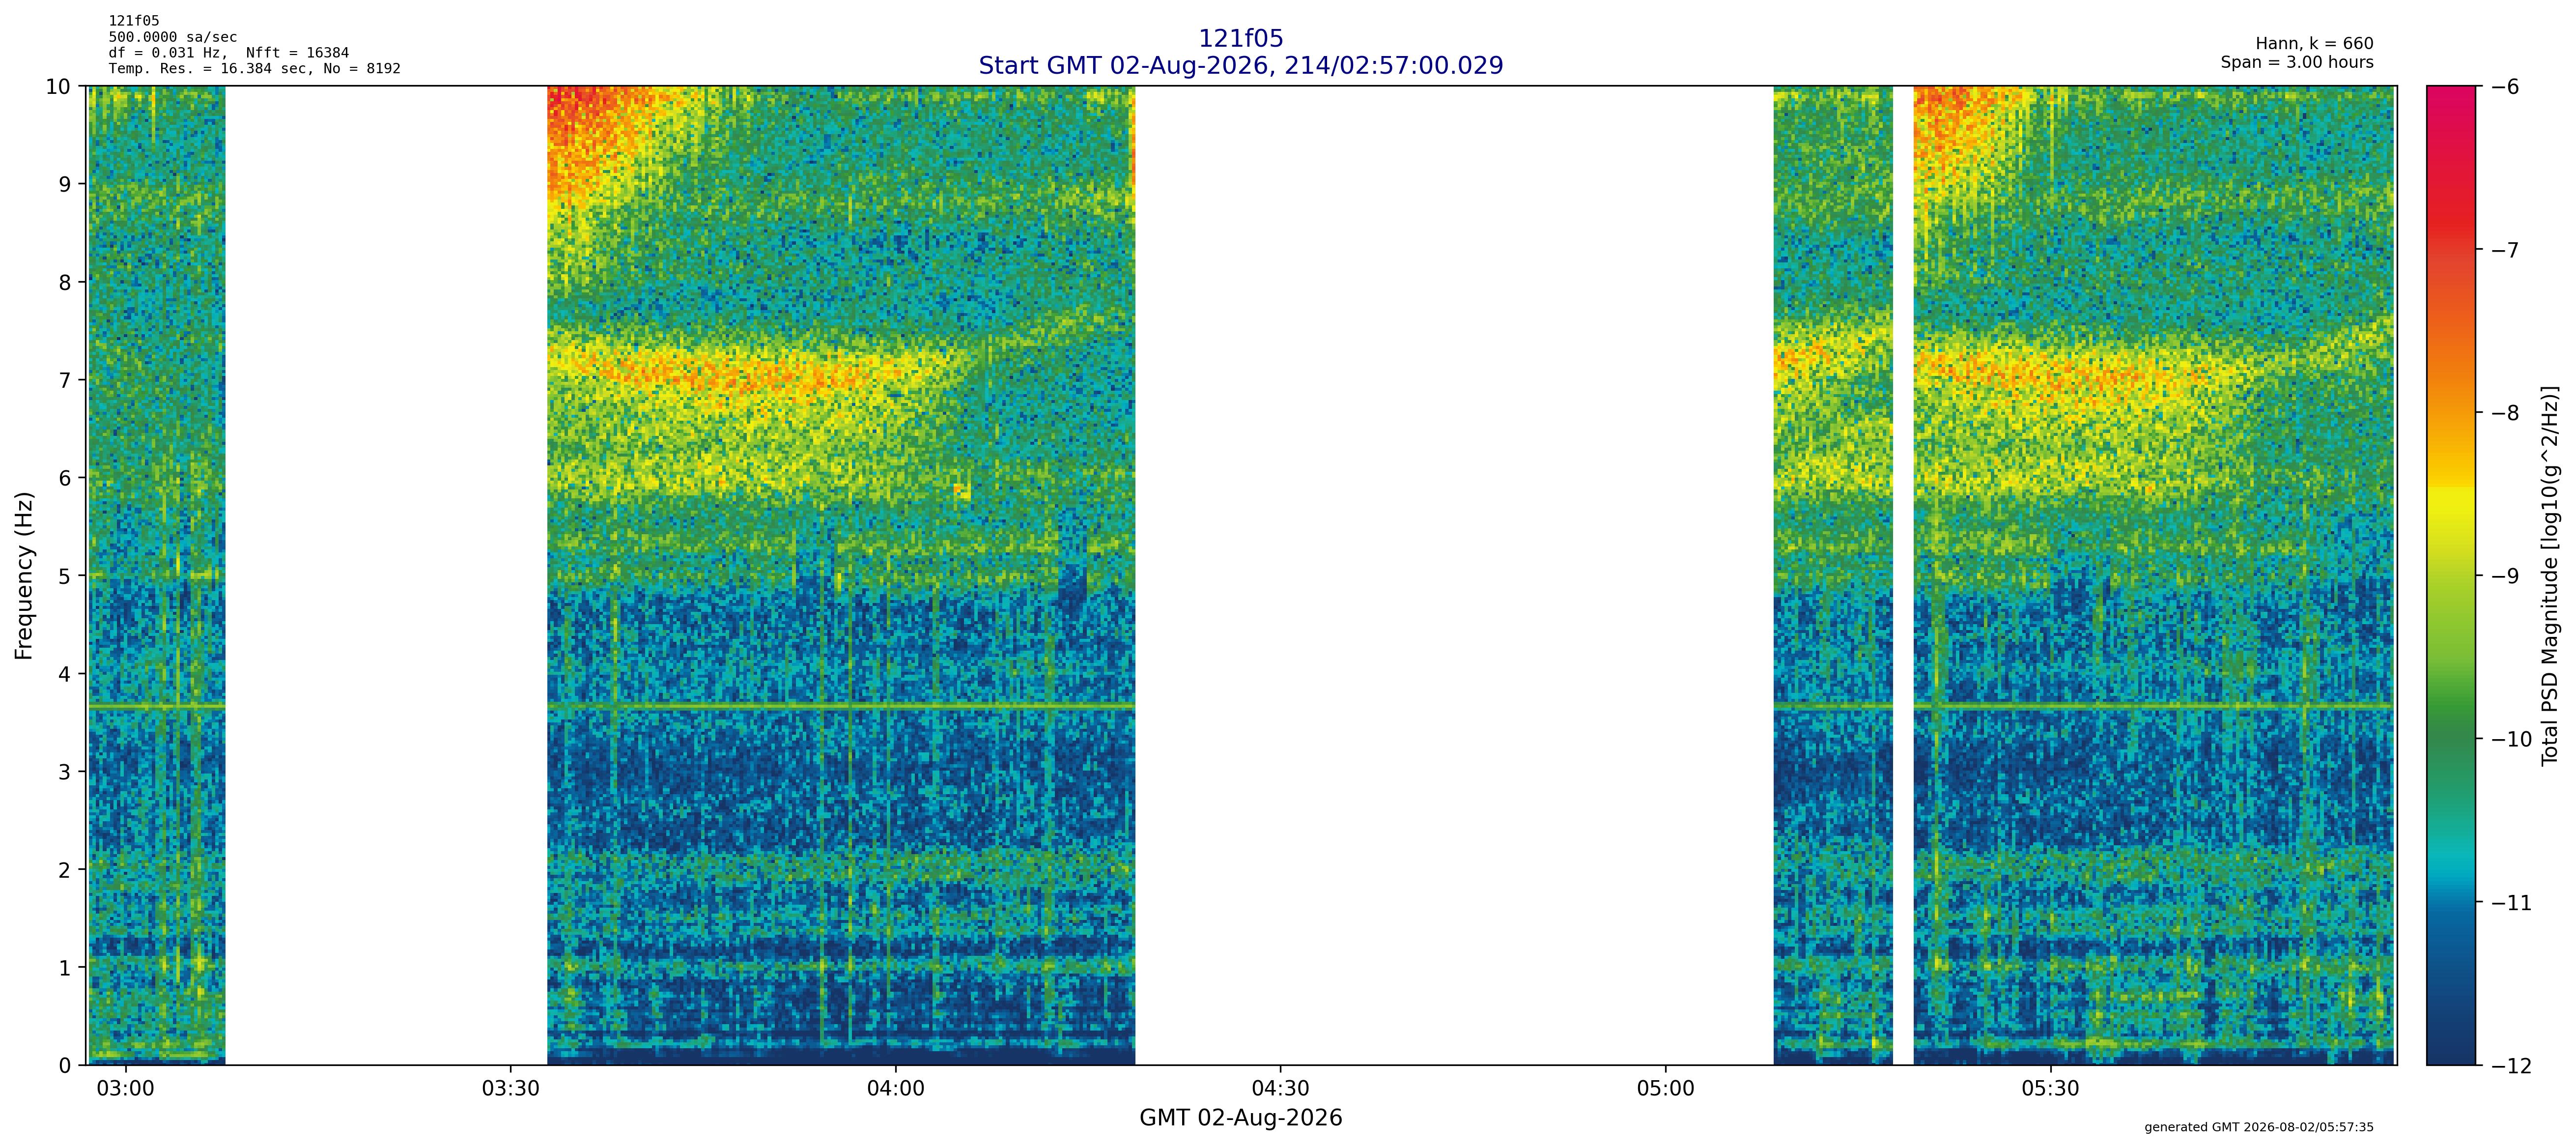Viewport: 2576px width, 1148px height.
Task: Click the colorbar tick label "−11"
Action: (x=2511, y=903)
